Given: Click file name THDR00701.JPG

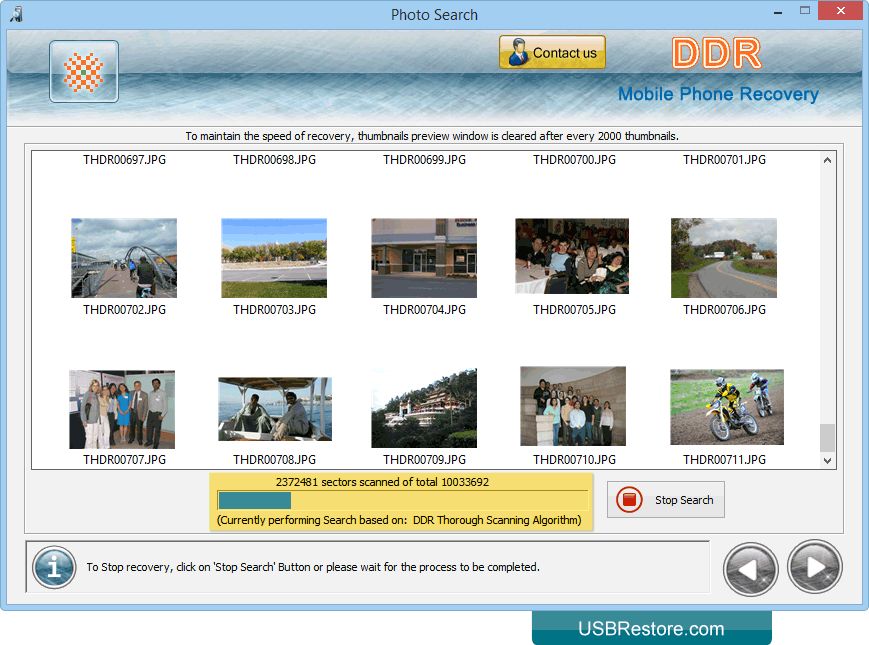Looking at the screenshot, I should click(724, 160).
